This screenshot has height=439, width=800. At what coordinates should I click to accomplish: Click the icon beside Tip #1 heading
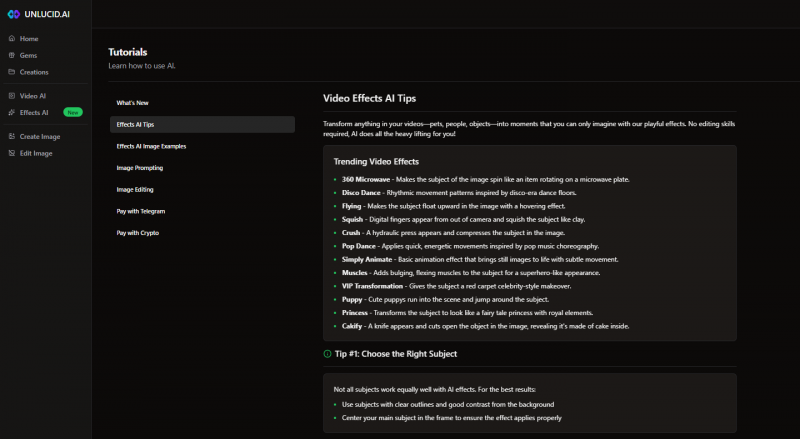tap(327, 354)
